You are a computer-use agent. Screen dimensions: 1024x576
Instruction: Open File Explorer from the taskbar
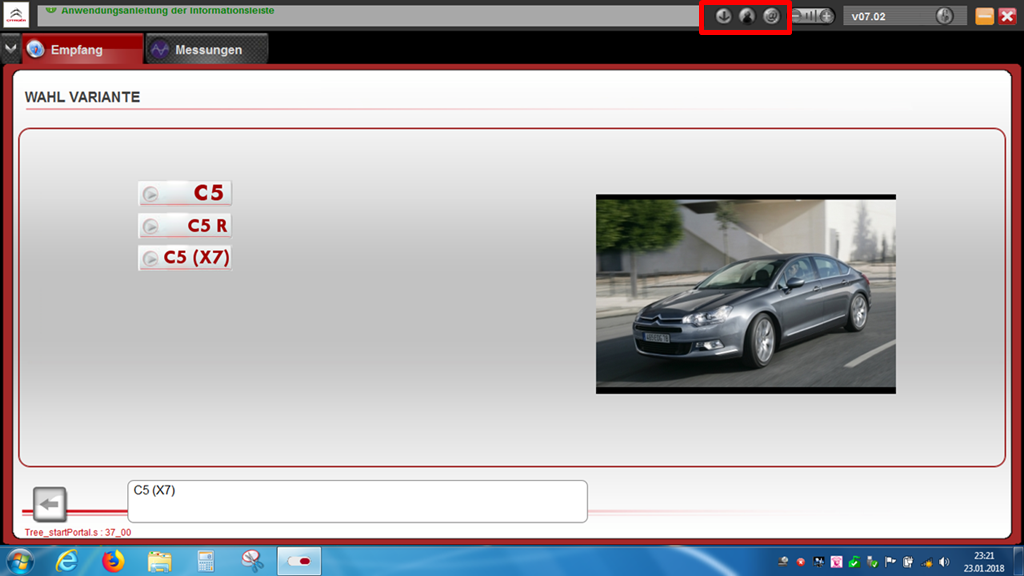click(x=159, y=561)
